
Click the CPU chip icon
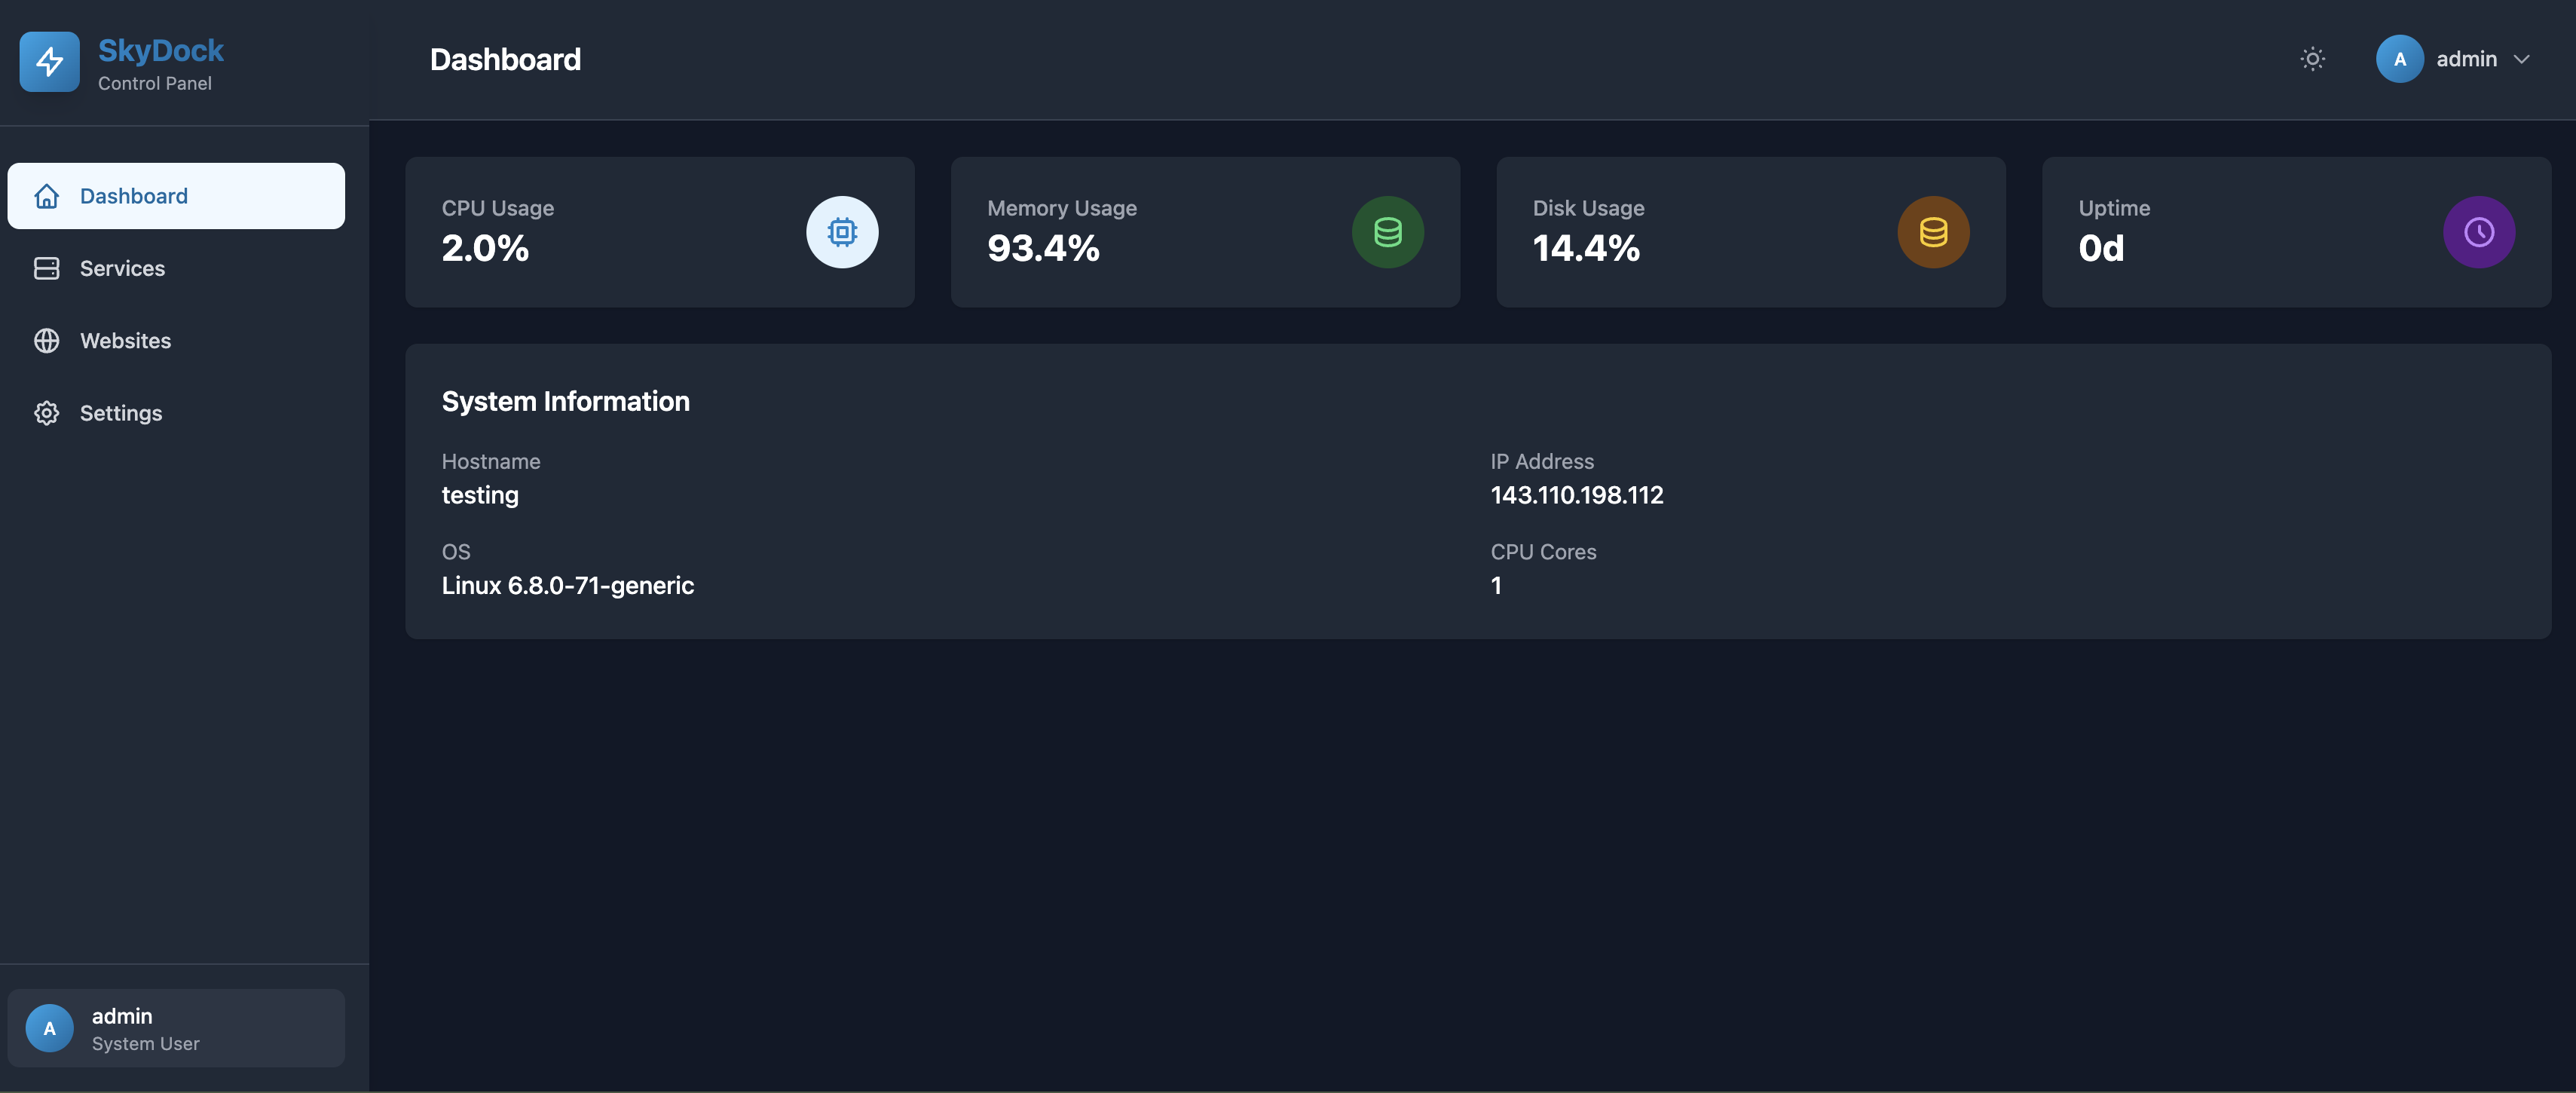pos(842,232)
